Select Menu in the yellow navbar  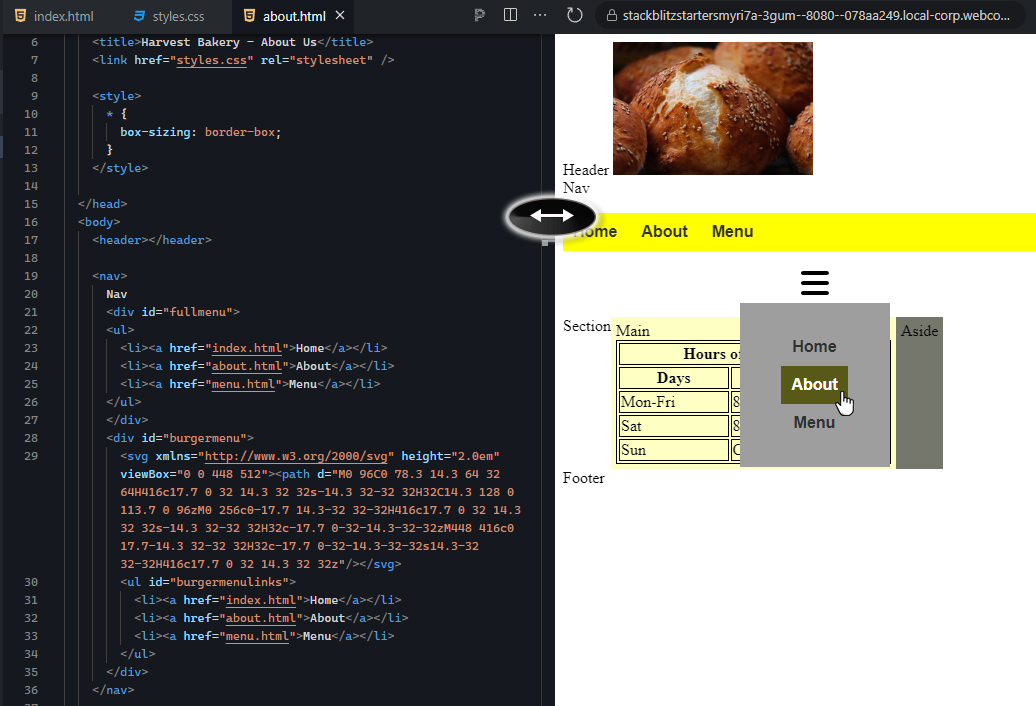pyautogui.click(x=732, y=231)
